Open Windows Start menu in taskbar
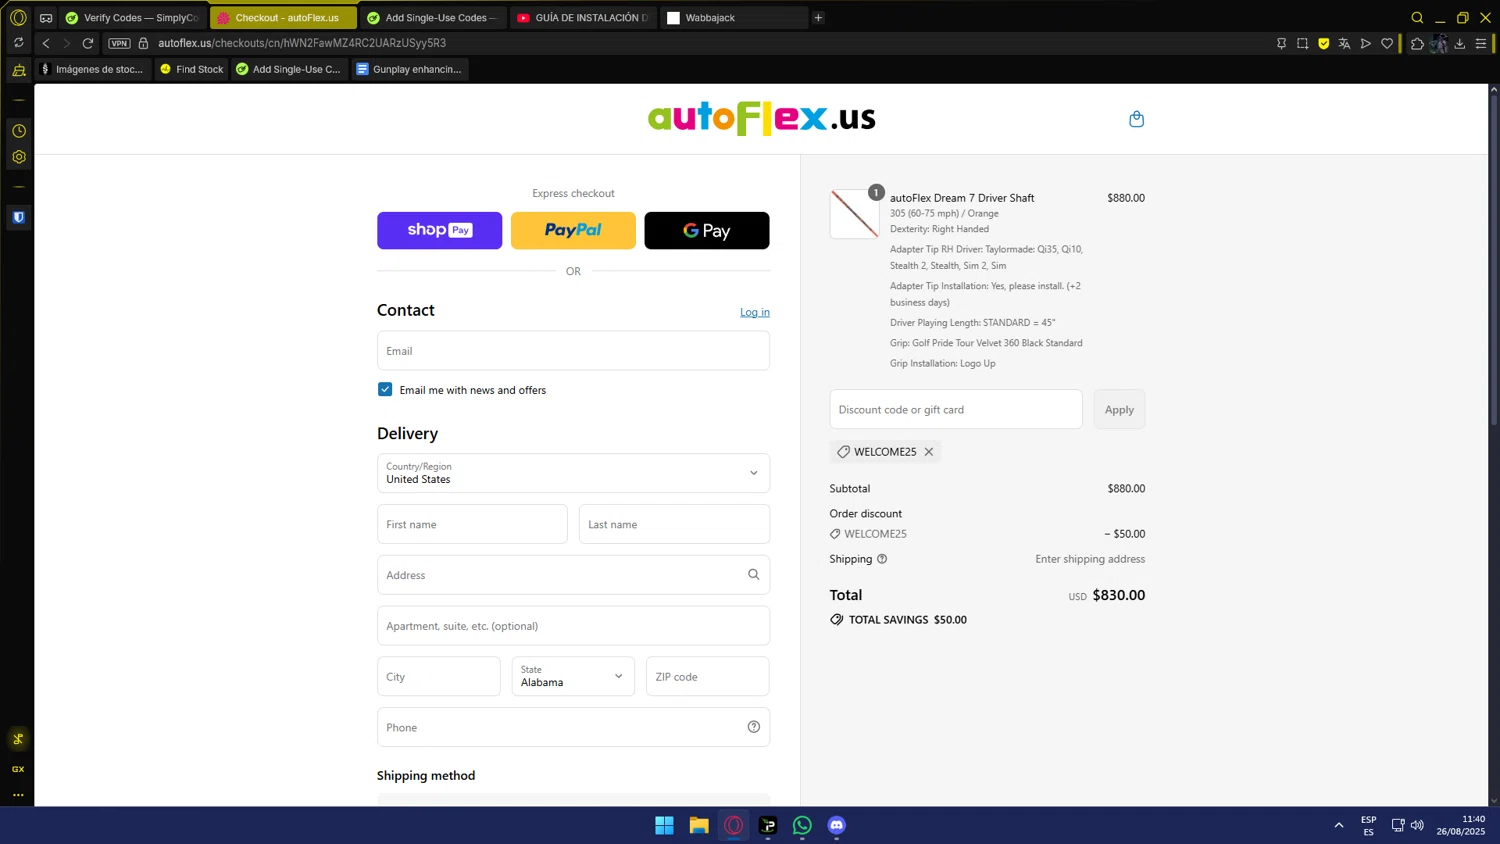This screenshot has height=844, width=1500. pos(664,825)
